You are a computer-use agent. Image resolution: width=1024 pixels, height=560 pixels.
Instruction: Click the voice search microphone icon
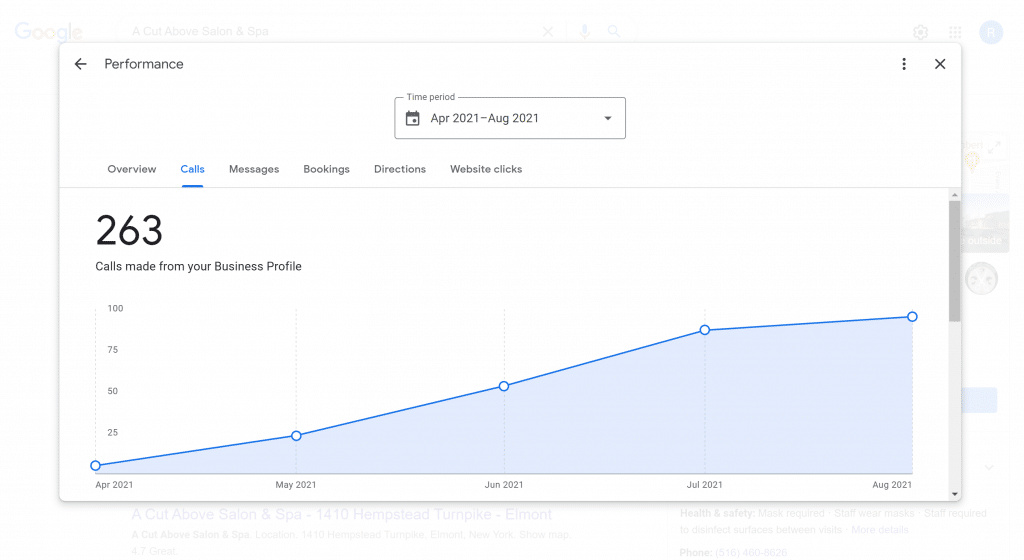tap(584, 31)
